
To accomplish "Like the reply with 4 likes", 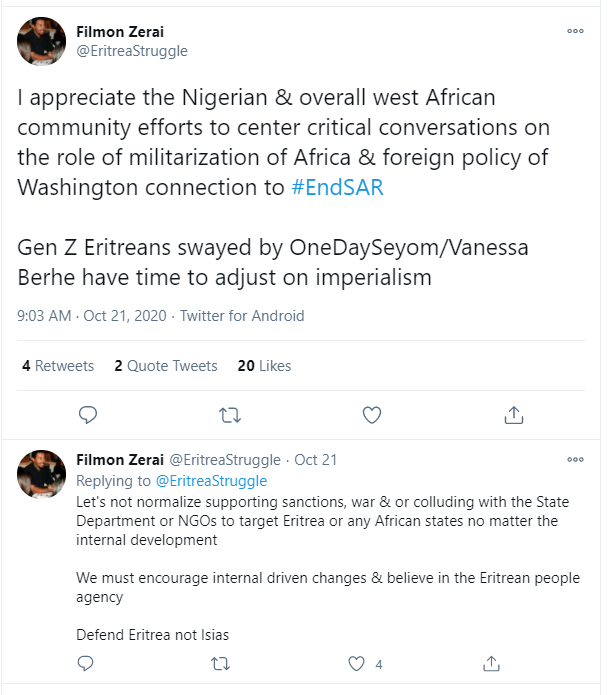I will coord(357,662).
